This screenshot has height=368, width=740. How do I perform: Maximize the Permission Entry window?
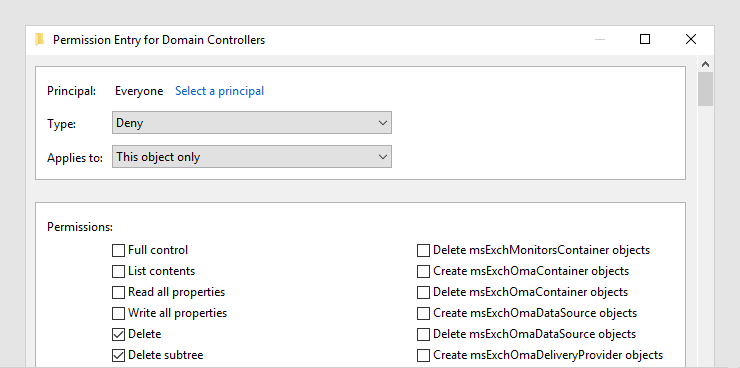(x=645, y=39)
